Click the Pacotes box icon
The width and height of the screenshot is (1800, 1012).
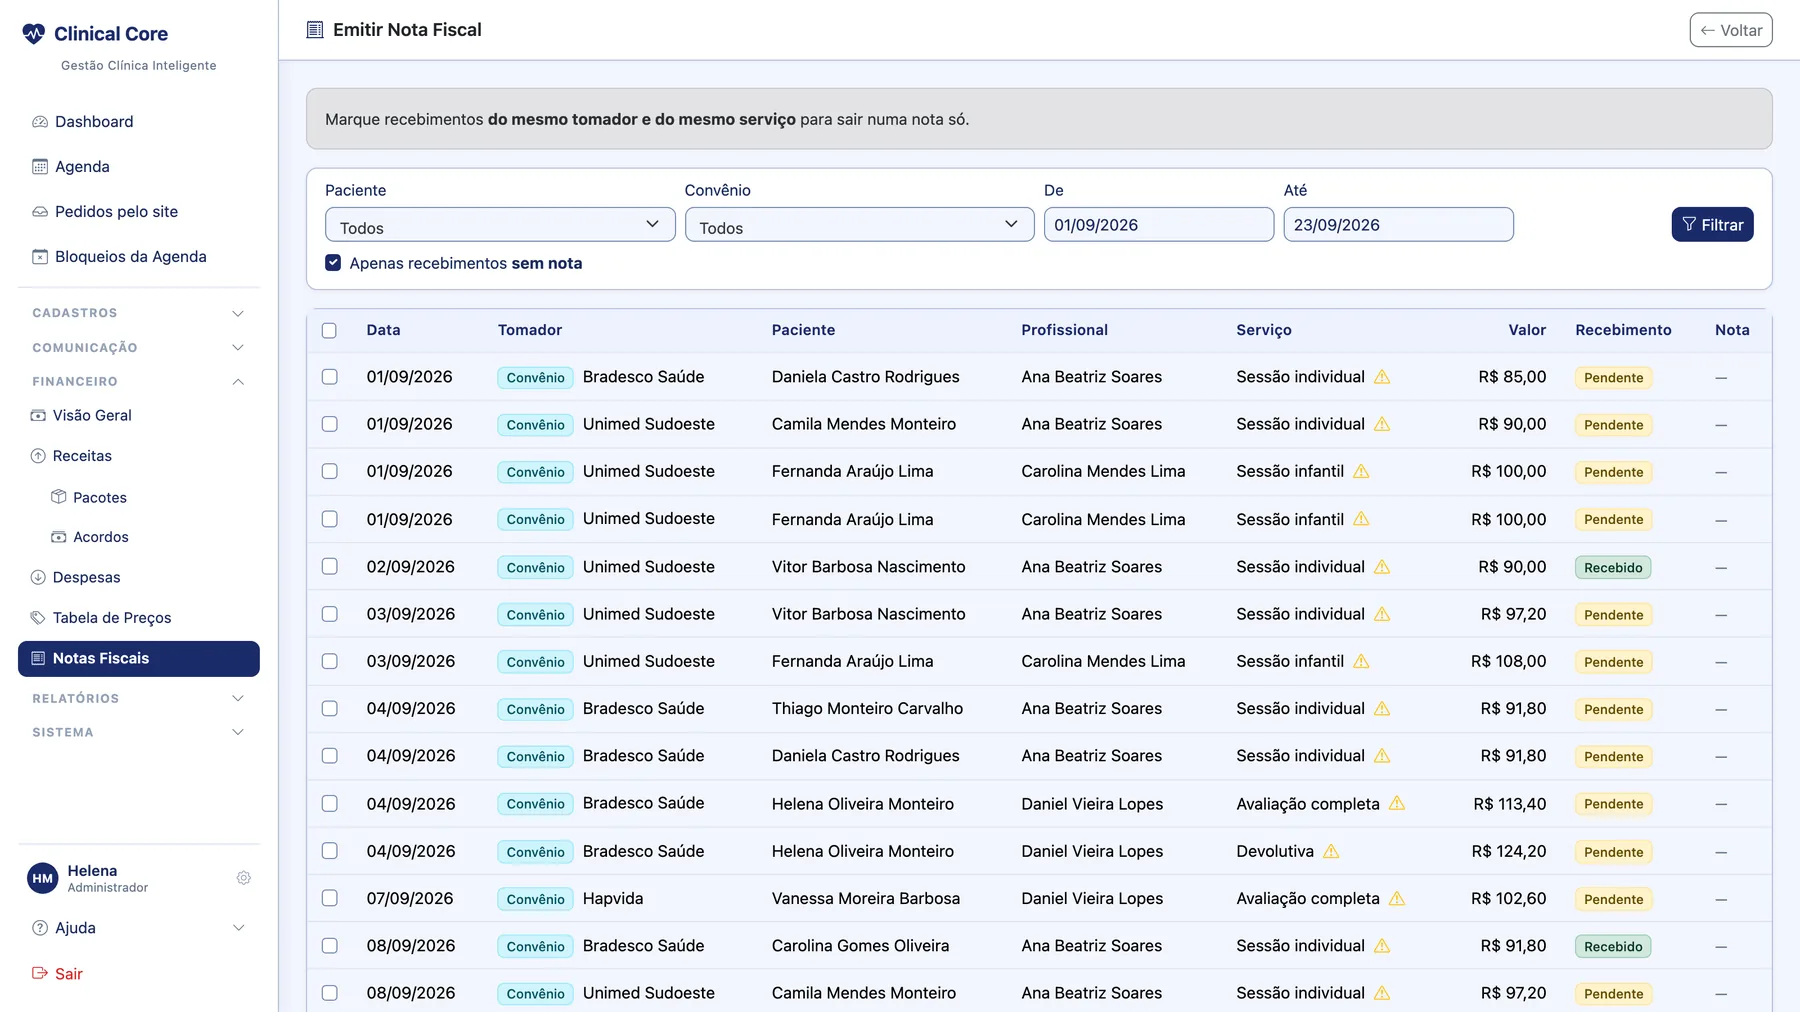coord(59,497)
